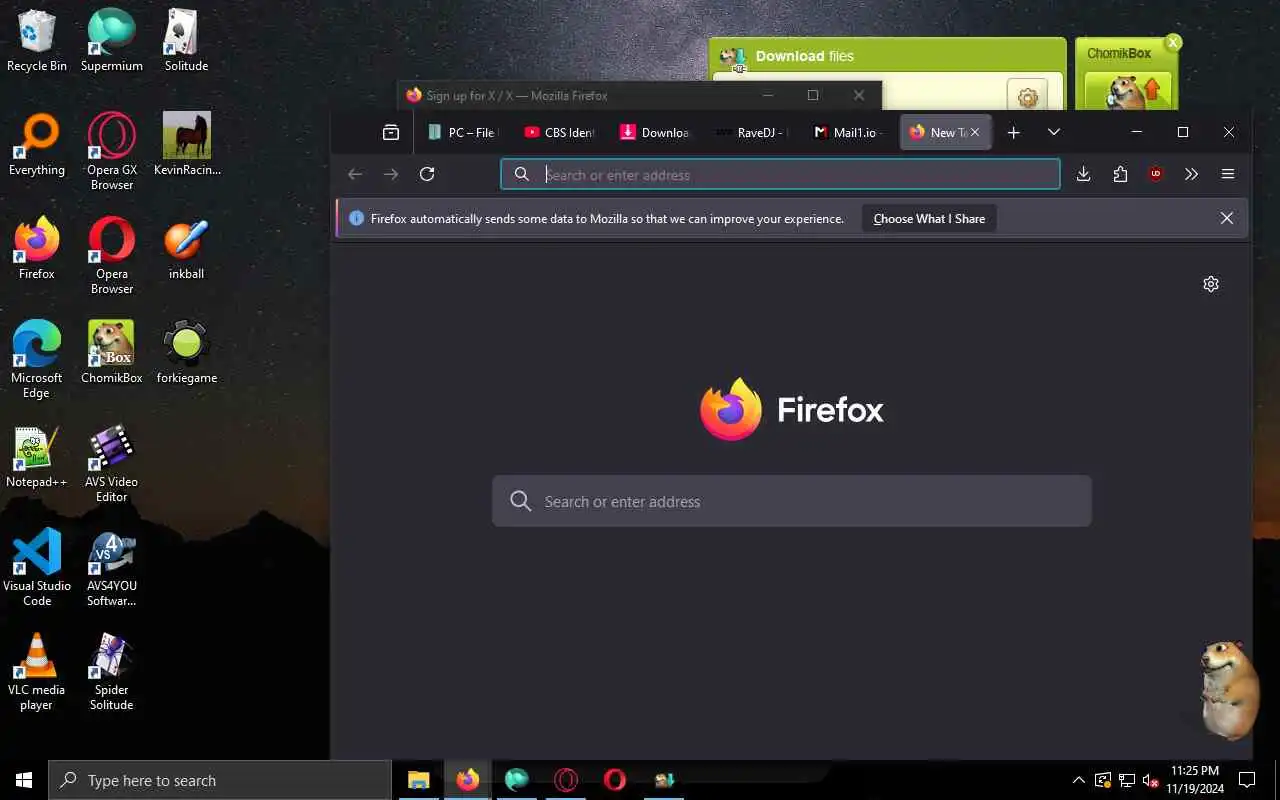Open the inkball desktop shortcut
Image resolution: width=1280 pixels, height=800 pixels.
pos(187,249)
